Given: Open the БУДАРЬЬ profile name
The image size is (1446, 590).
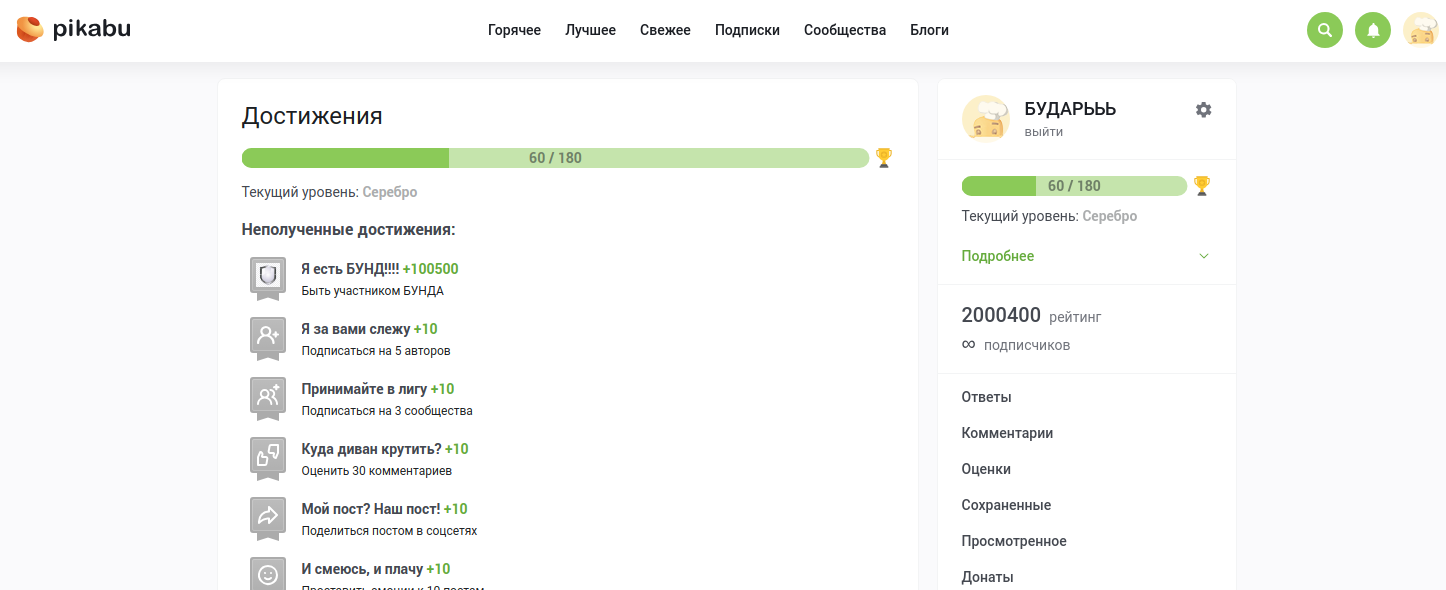Looking at the screenshot, I should click(1070, 109).
